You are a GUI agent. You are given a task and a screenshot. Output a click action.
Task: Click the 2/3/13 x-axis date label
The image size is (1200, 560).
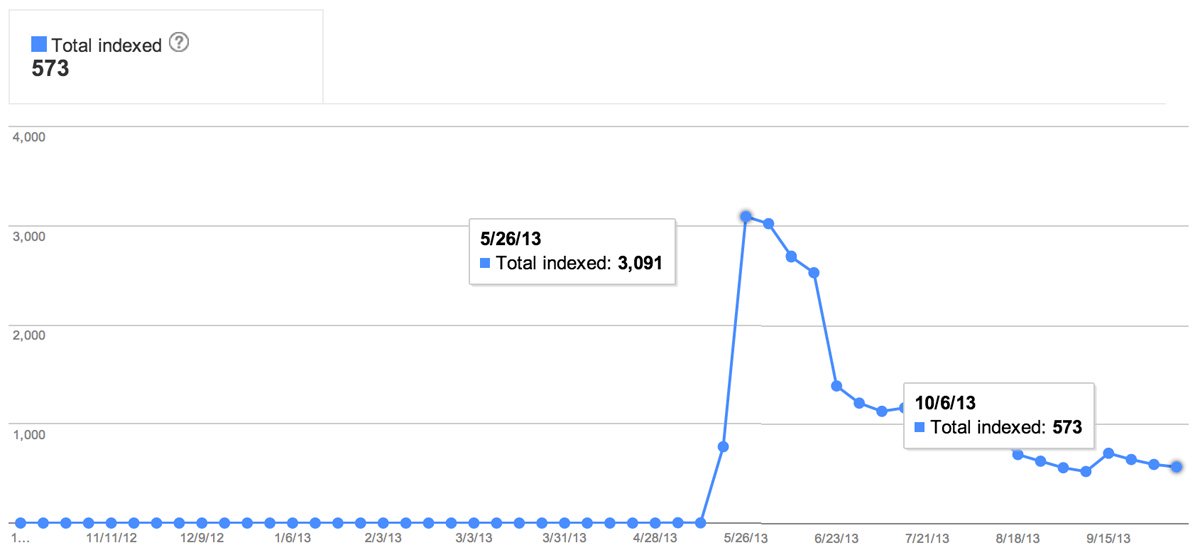[x=383, y=538]
